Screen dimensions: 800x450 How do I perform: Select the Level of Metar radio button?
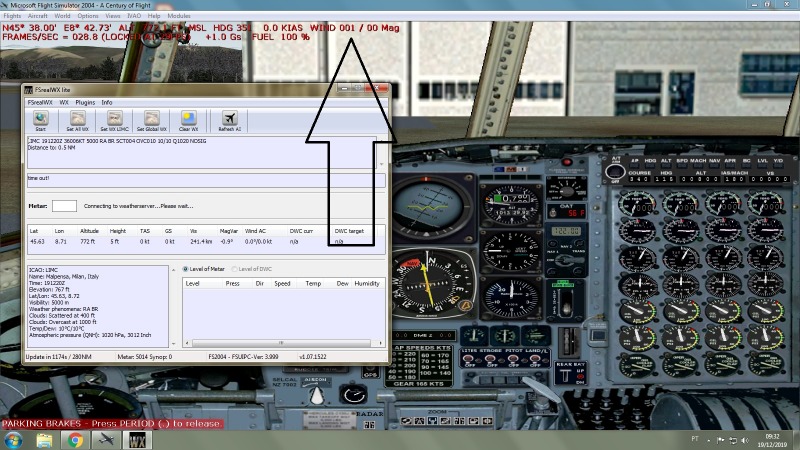tap(186, 269)
